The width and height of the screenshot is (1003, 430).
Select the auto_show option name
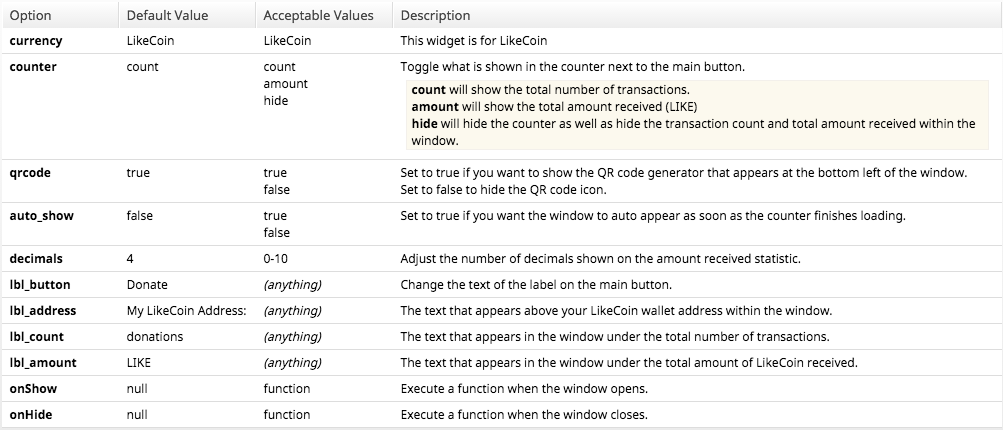pos(42,216)
